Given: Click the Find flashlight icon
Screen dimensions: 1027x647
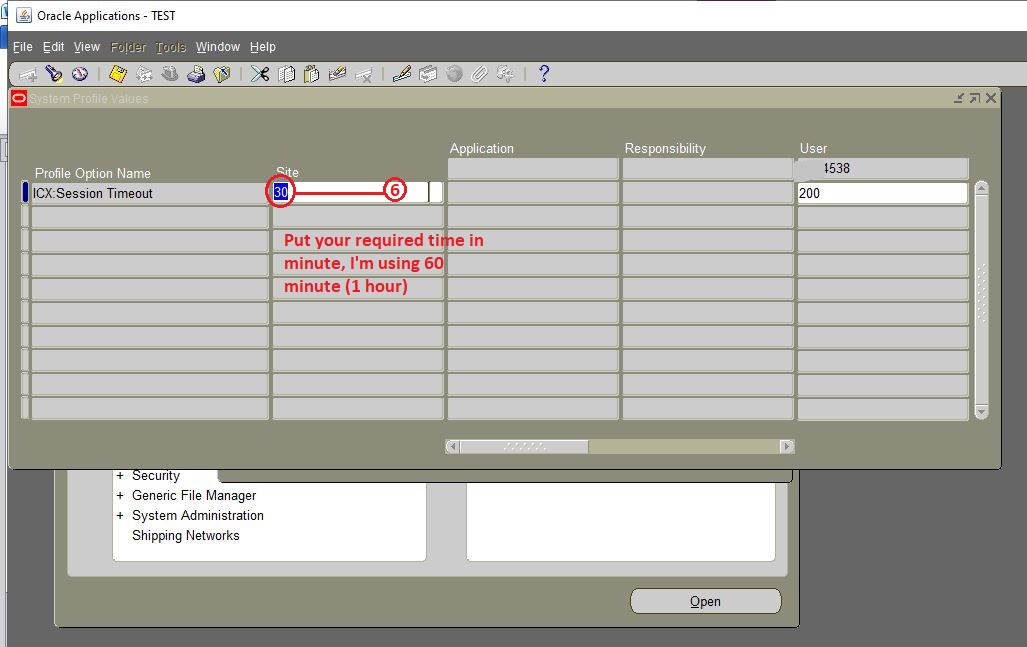Looking at the screenshot, I should click(x=54, y=73).
